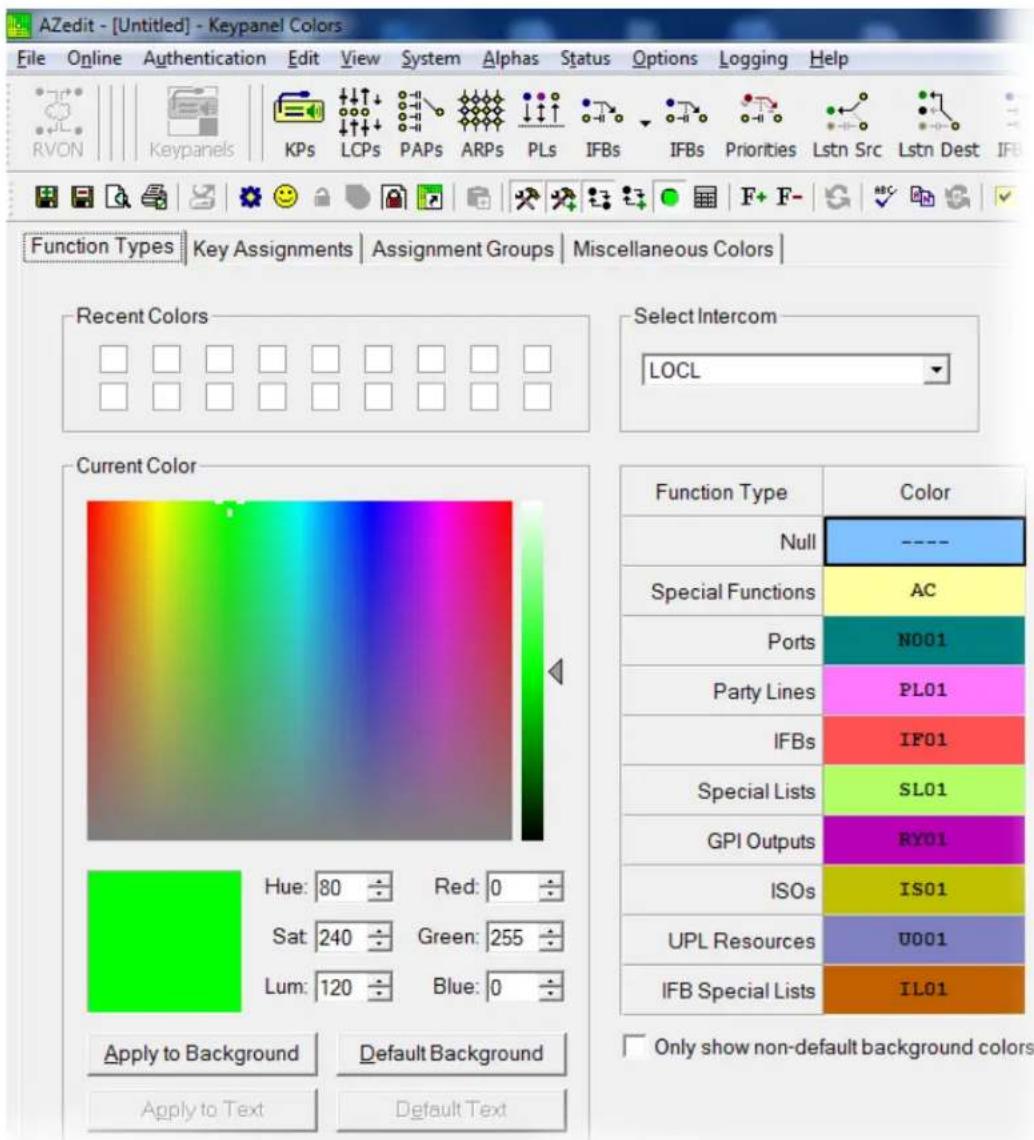The height and width of the screenshot is (1140, 1034).
Task: Click the grayed Default Text button
Action: tap(451, 1109)
